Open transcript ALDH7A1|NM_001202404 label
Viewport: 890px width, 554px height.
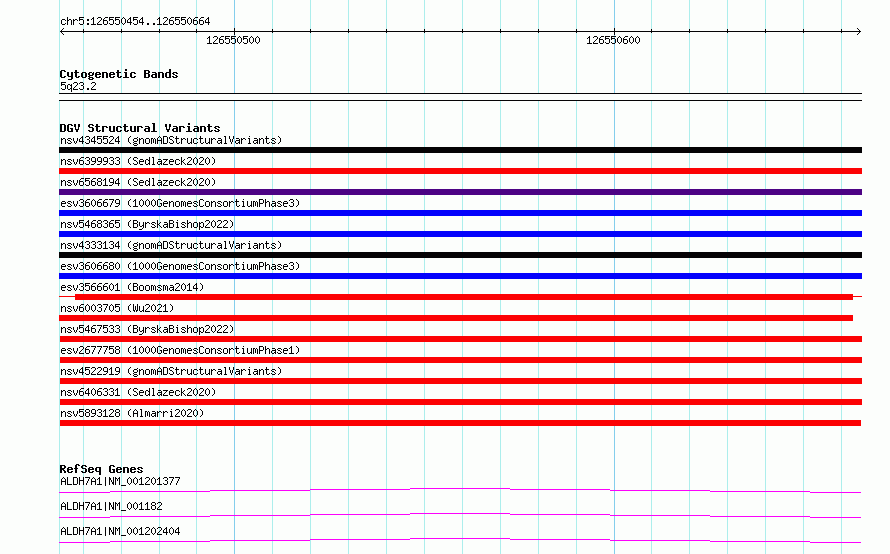(x=120, y=531)
